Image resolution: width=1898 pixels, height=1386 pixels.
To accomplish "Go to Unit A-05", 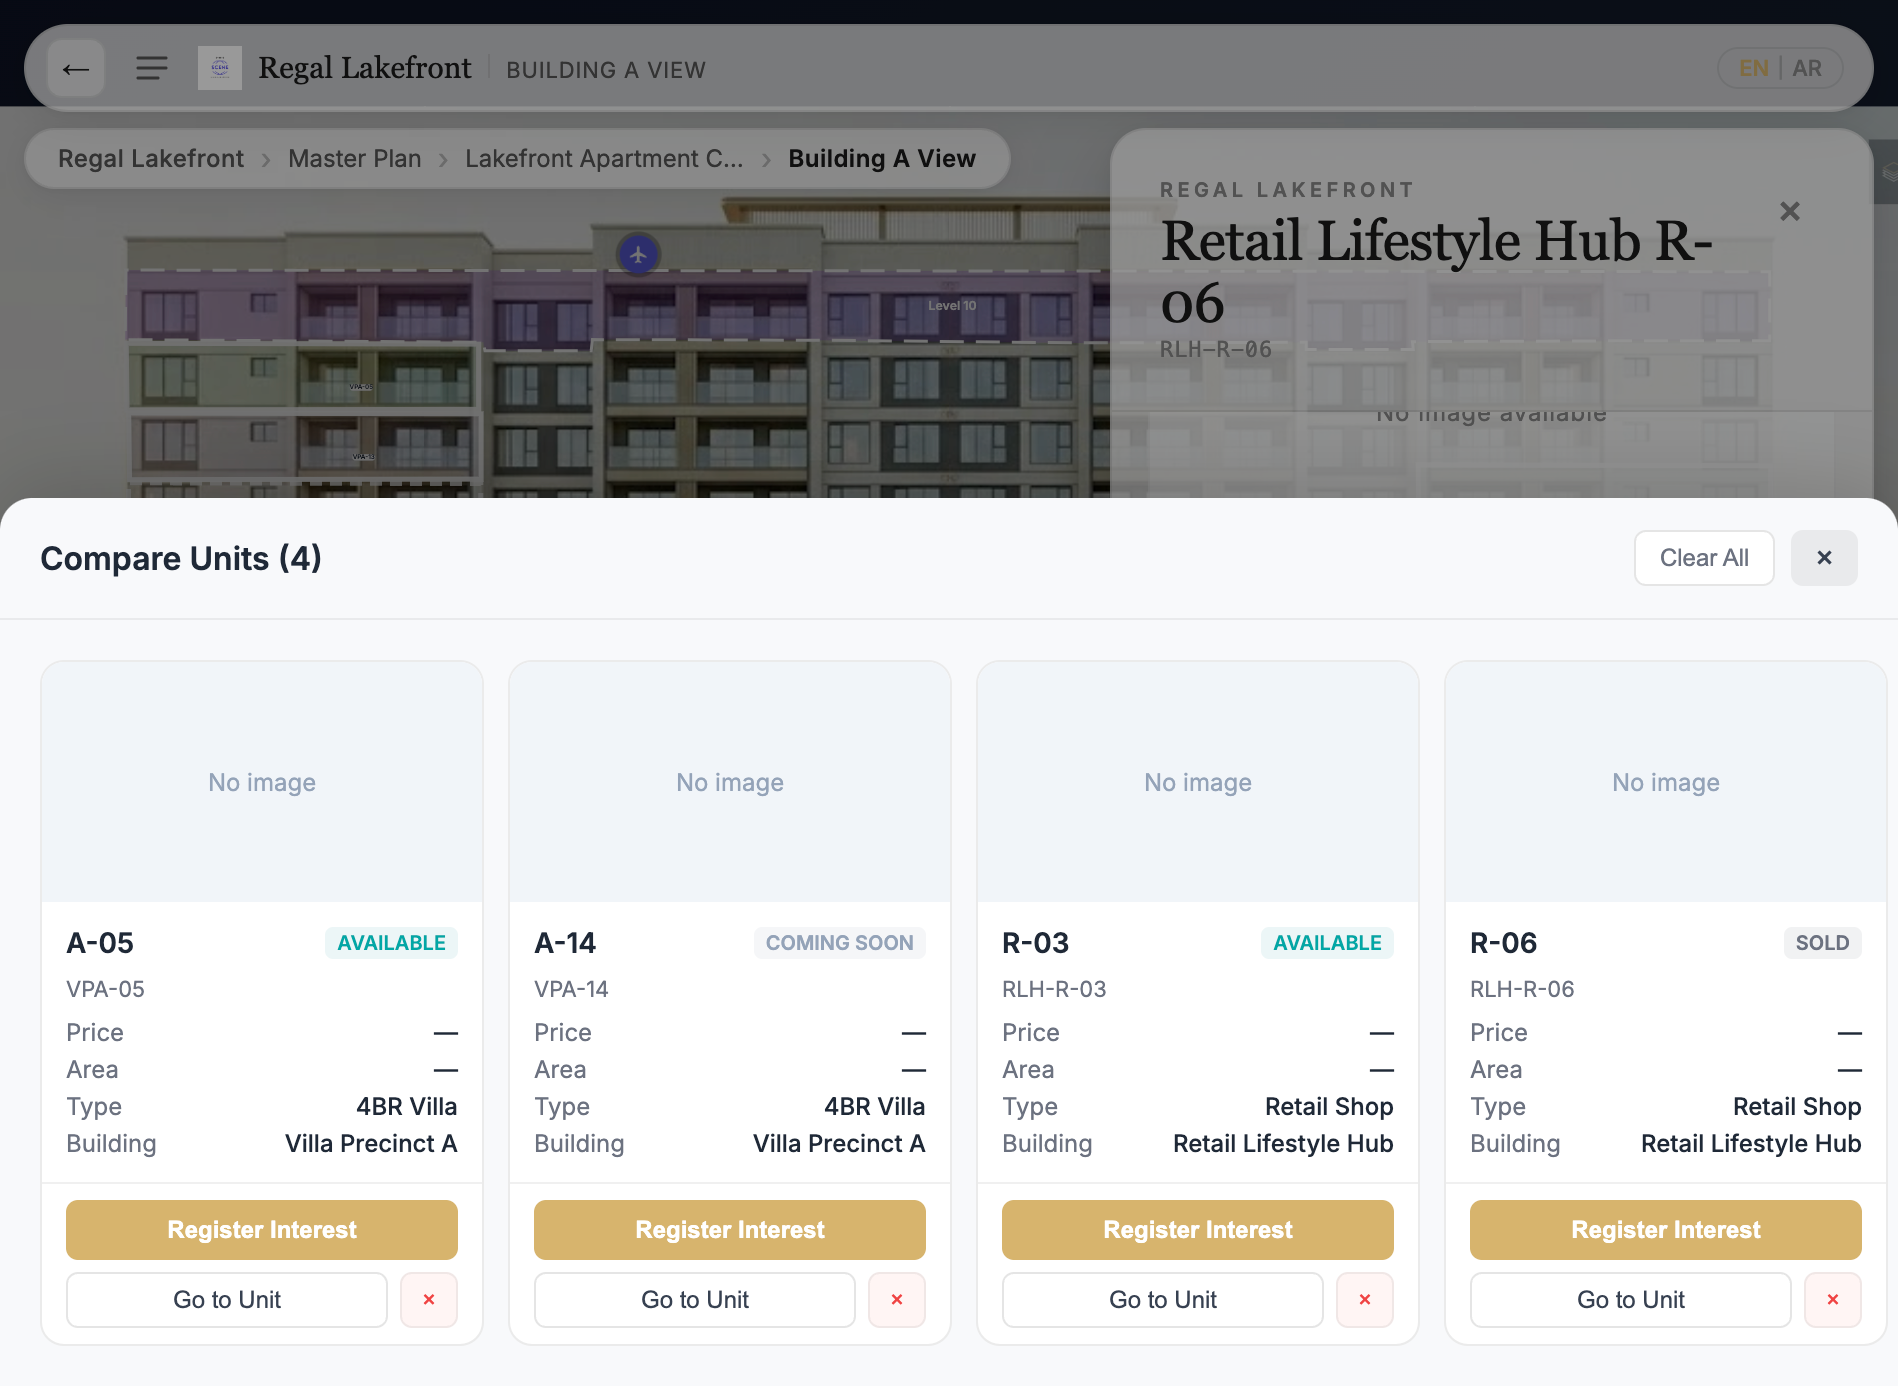I will click(x=227, y=1300).
